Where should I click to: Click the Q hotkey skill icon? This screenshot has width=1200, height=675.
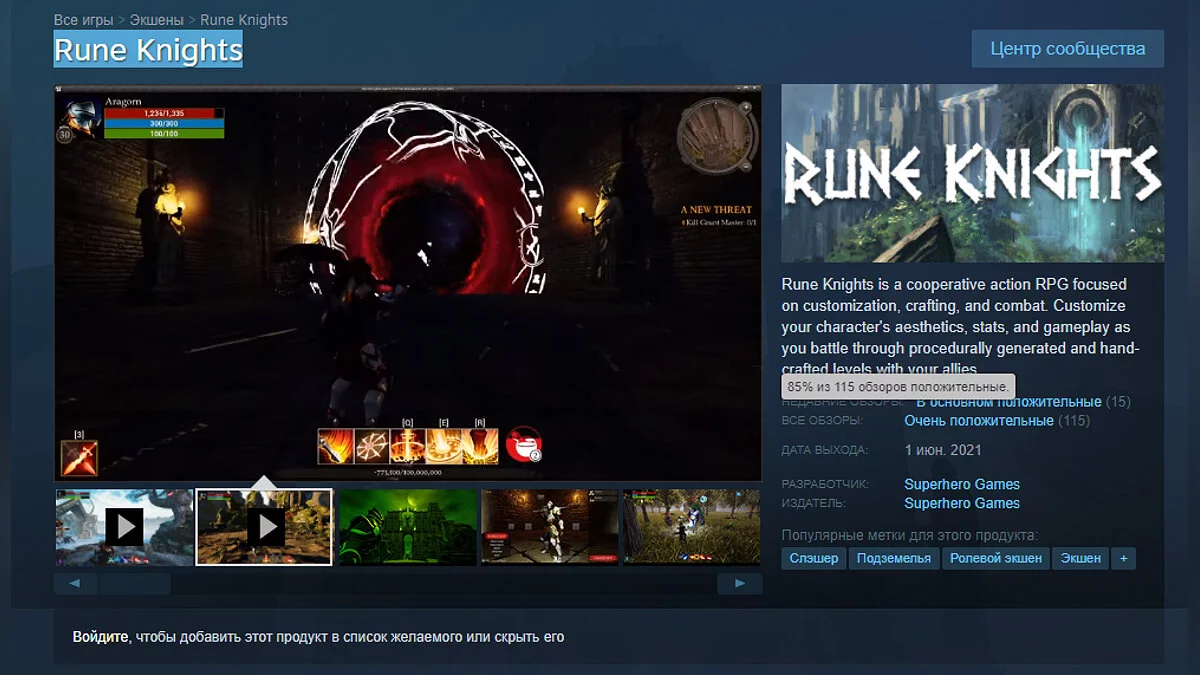[x=408, y=446]
